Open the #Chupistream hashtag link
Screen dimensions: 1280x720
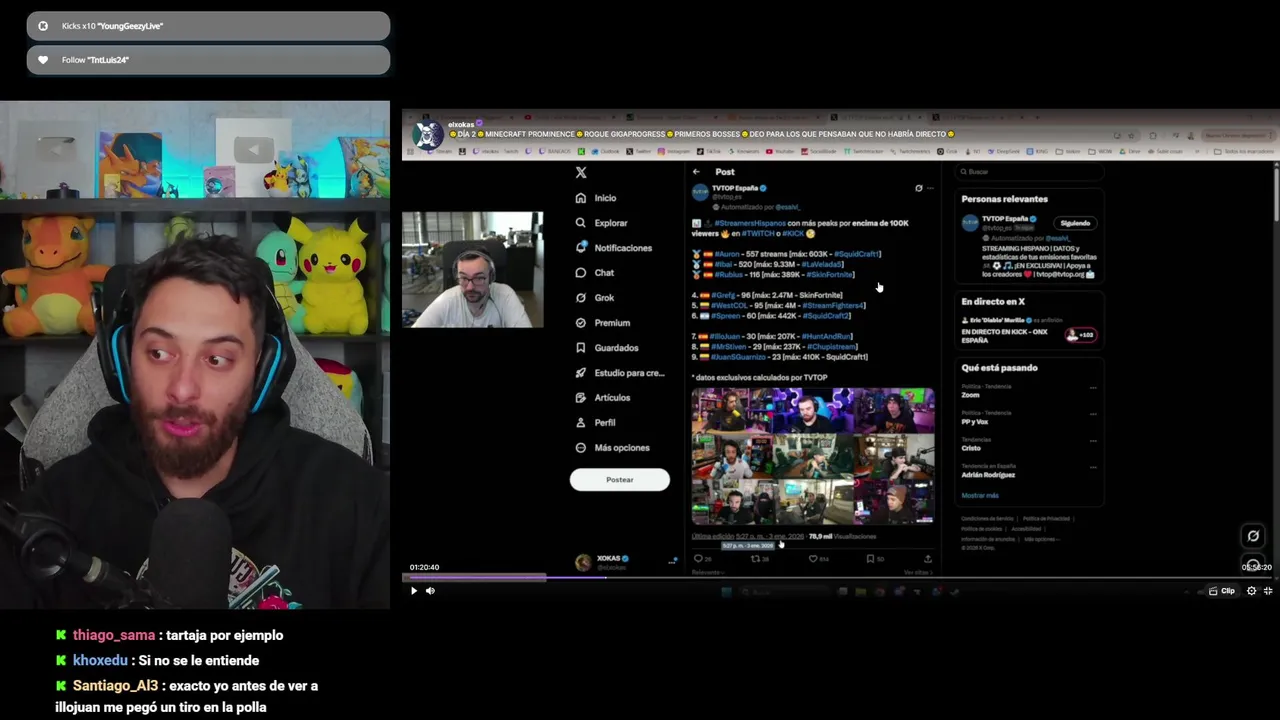pyautogui.click(x=832, y=347)
